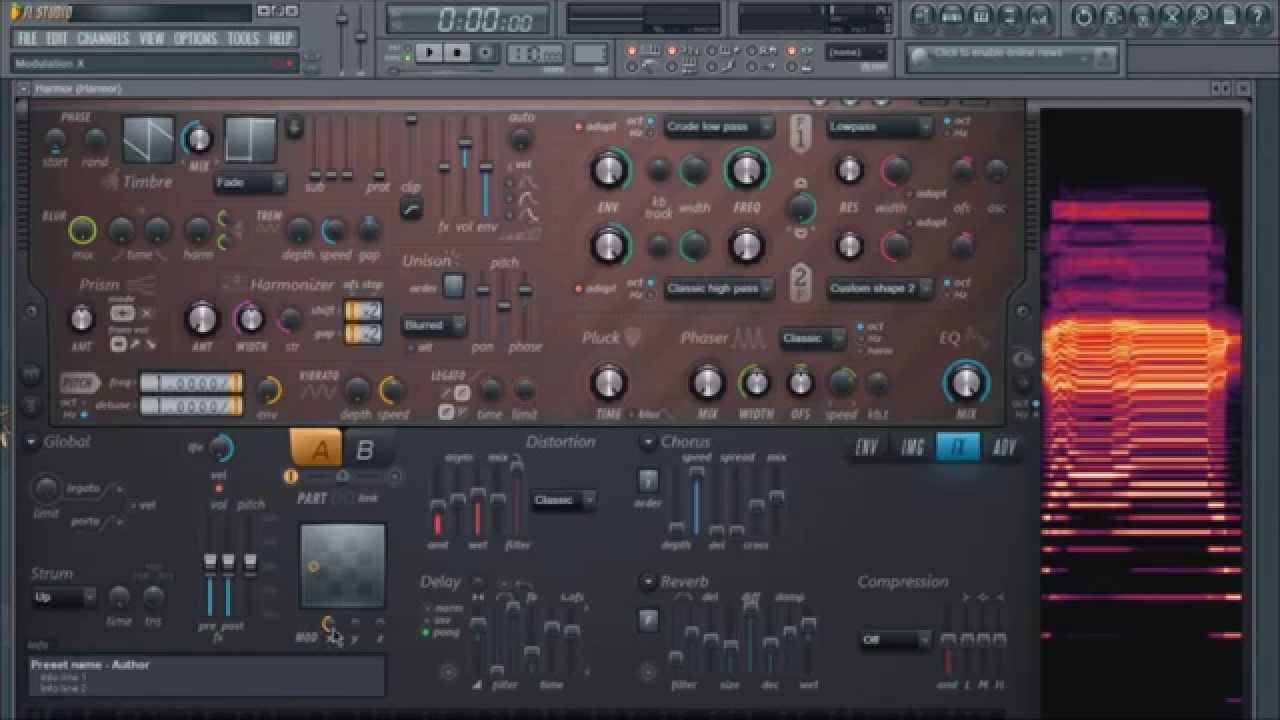Show the piano roll toolbar icon

pos(981,15)
